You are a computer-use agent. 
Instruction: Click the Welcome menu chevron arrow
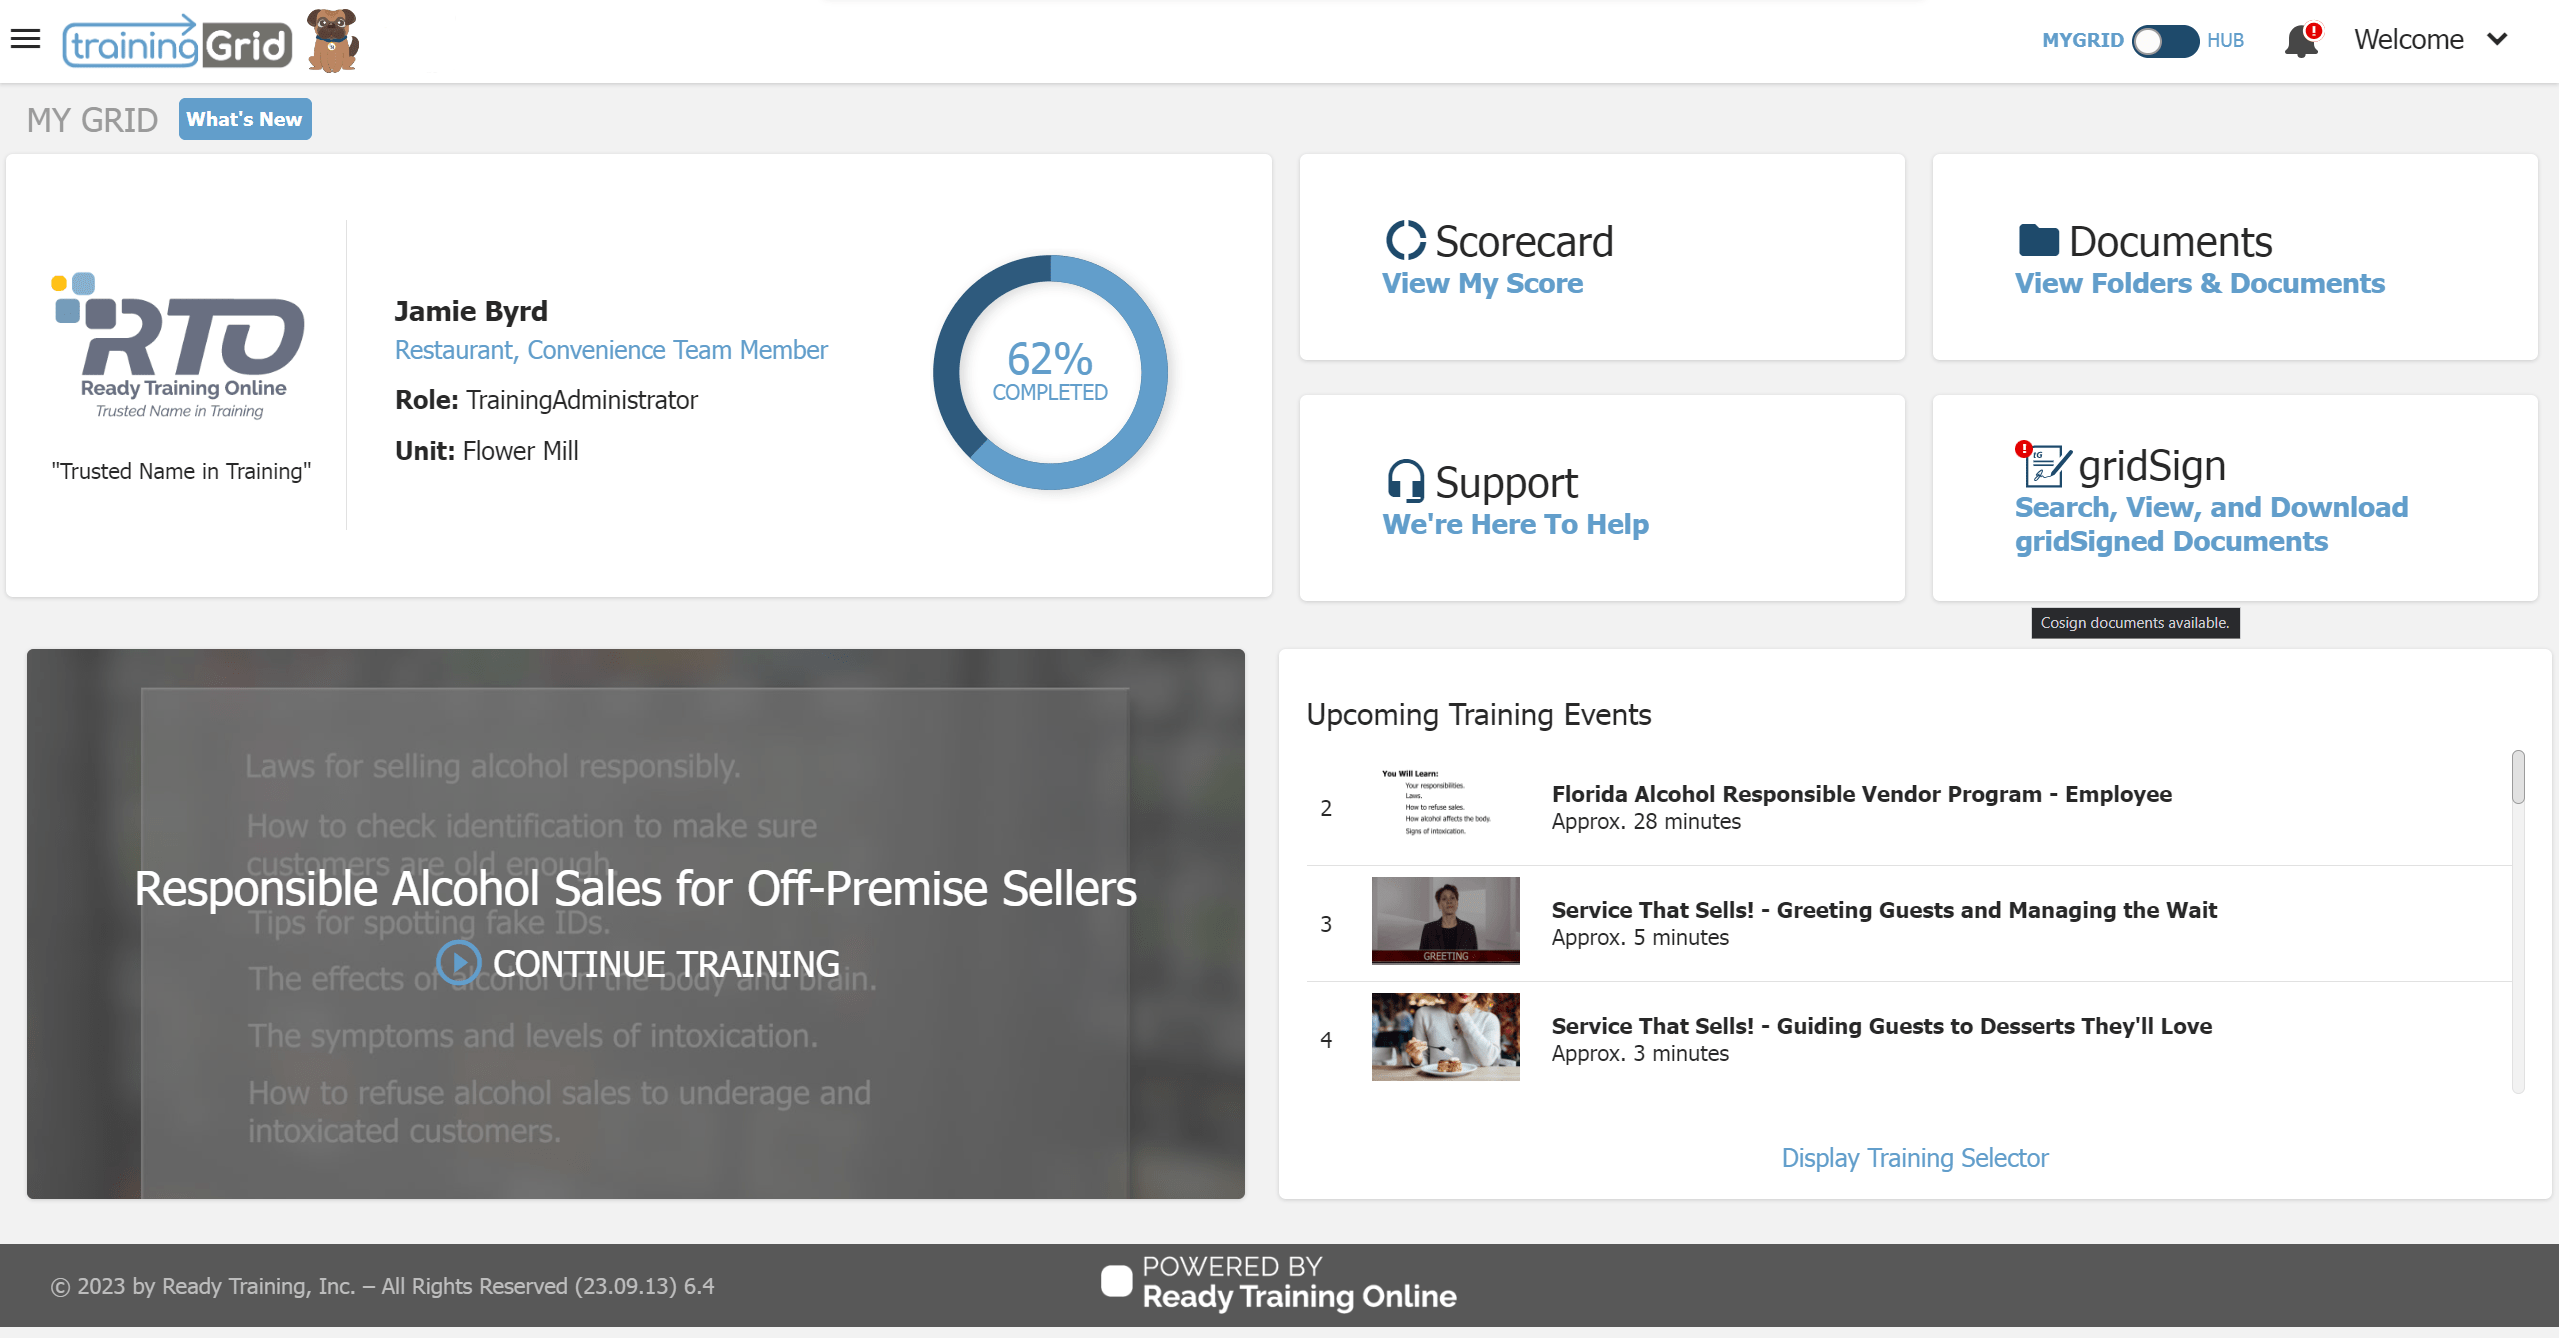pyautogui.click(x=2497, y=40)
